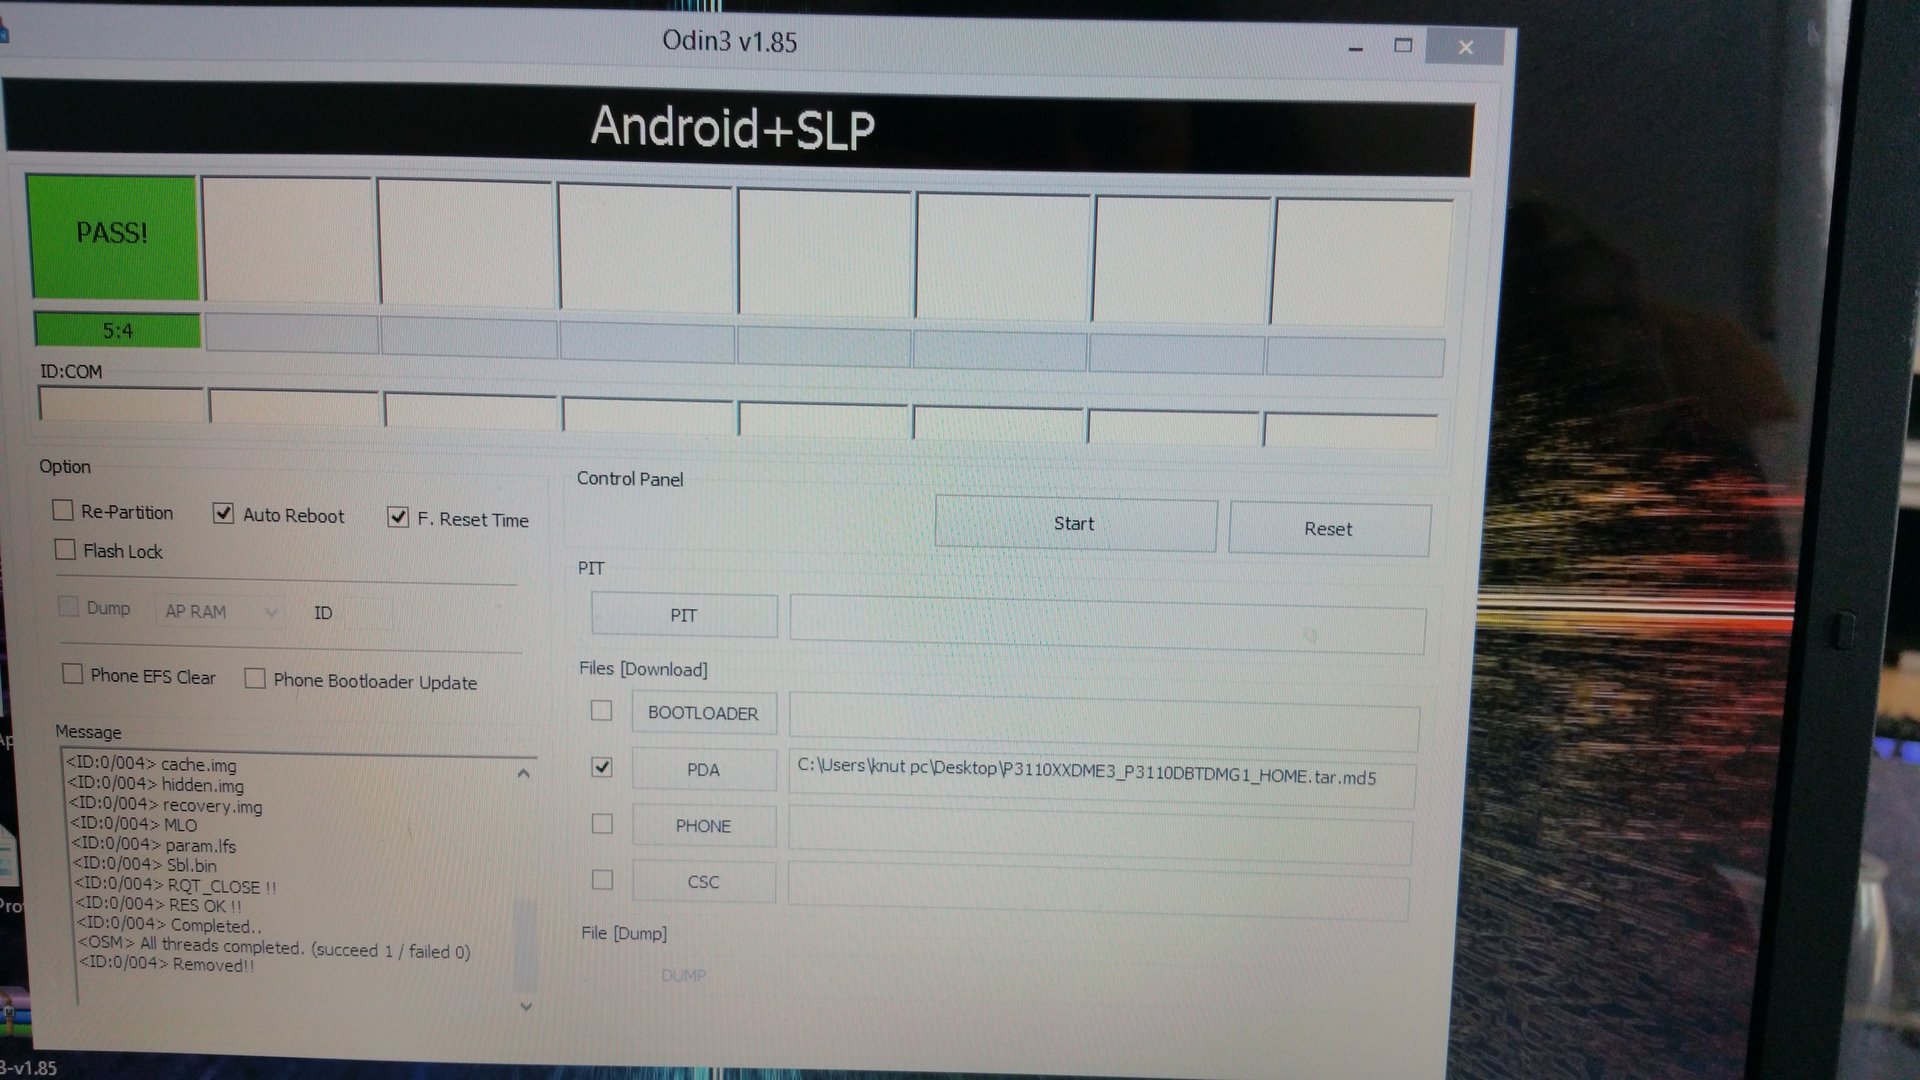Click the PIT file path field

pos(1107,624)
